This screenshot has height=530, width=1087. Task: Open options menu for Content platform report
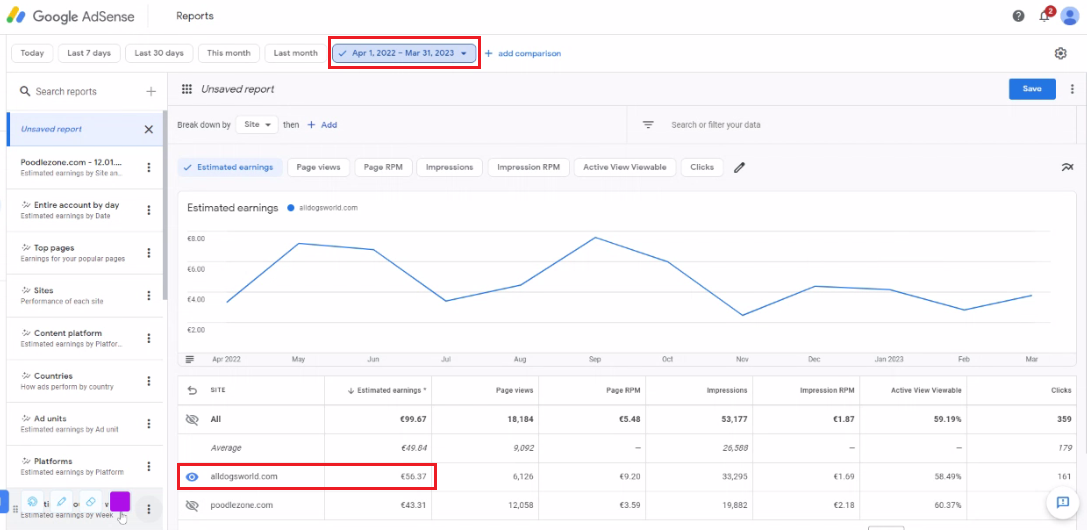click(148, 338)
